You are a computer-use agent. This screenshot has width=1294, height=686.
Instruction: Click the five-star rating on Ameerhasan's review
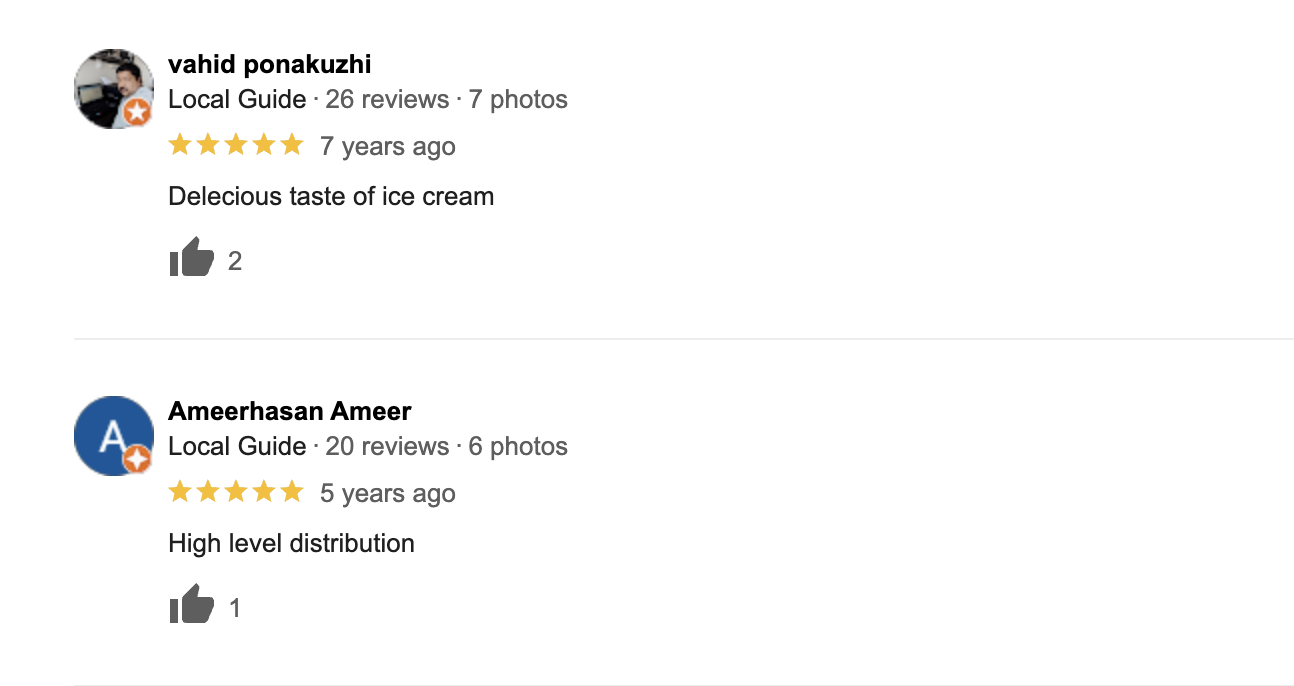pyautogui.click(x=235, y=492)
